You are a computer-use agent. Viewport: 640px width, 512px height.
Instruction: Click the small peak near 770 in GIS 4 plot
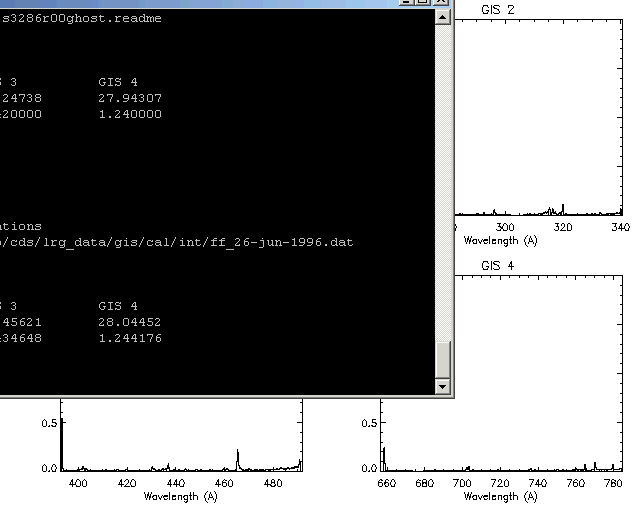pyautogui.click(x=595, y=466)
